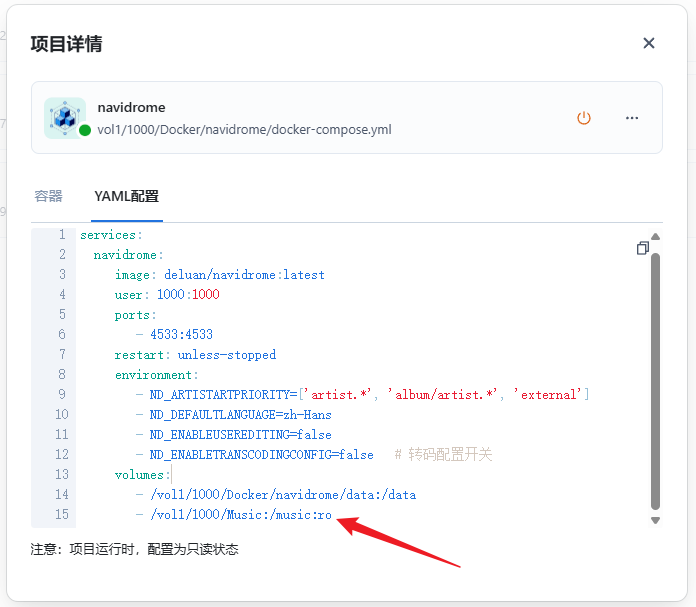The height and width of the screenshot is (607, 696).
Task: Click the ND_ENABLETRANSCODINGCONFIG=false line
Action: pos(262,455)
